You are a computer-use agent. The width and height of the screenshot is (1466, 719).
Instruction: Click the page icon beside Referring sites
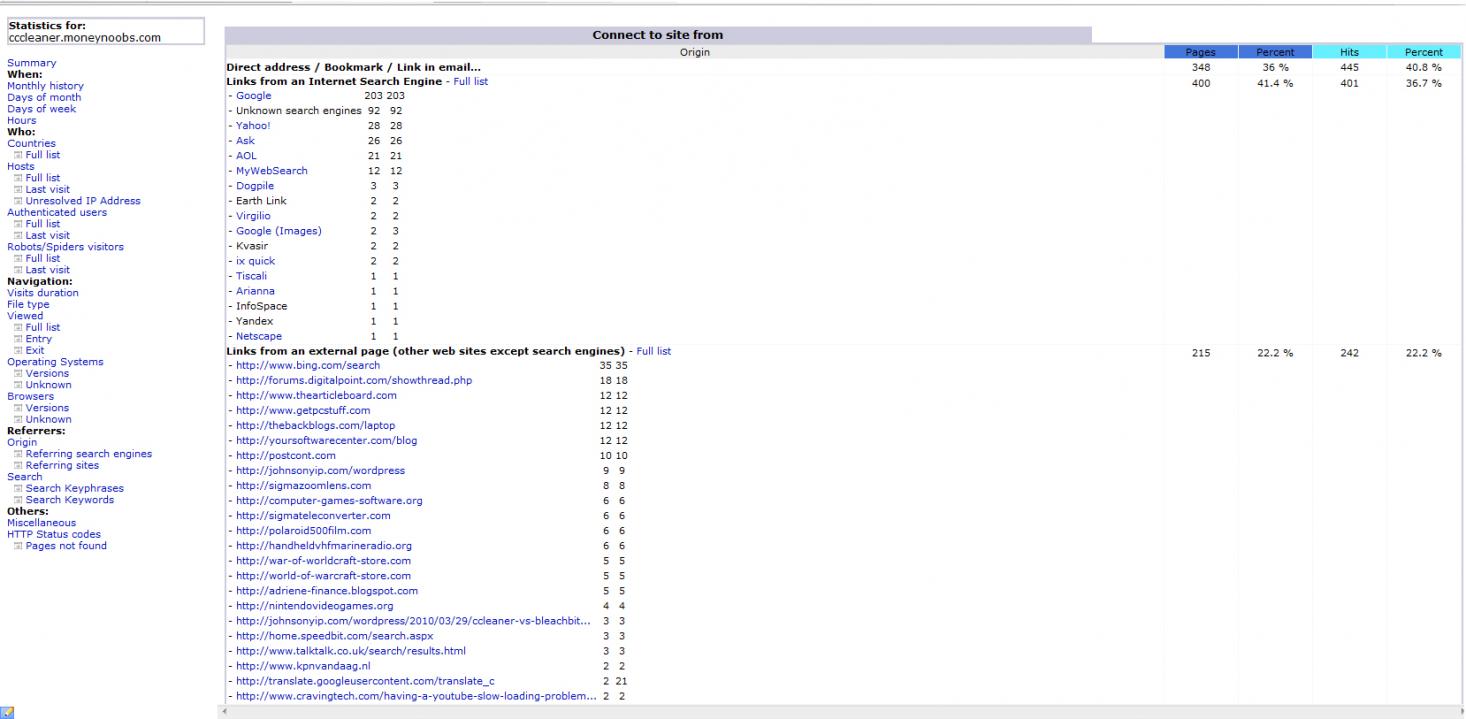(18, 465)
